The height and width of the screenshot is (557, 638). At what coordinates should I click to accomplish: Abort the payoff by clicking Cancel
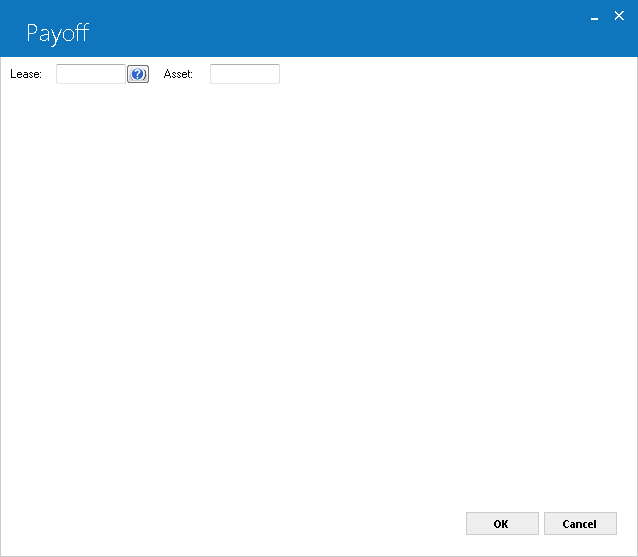click(580, 523)
